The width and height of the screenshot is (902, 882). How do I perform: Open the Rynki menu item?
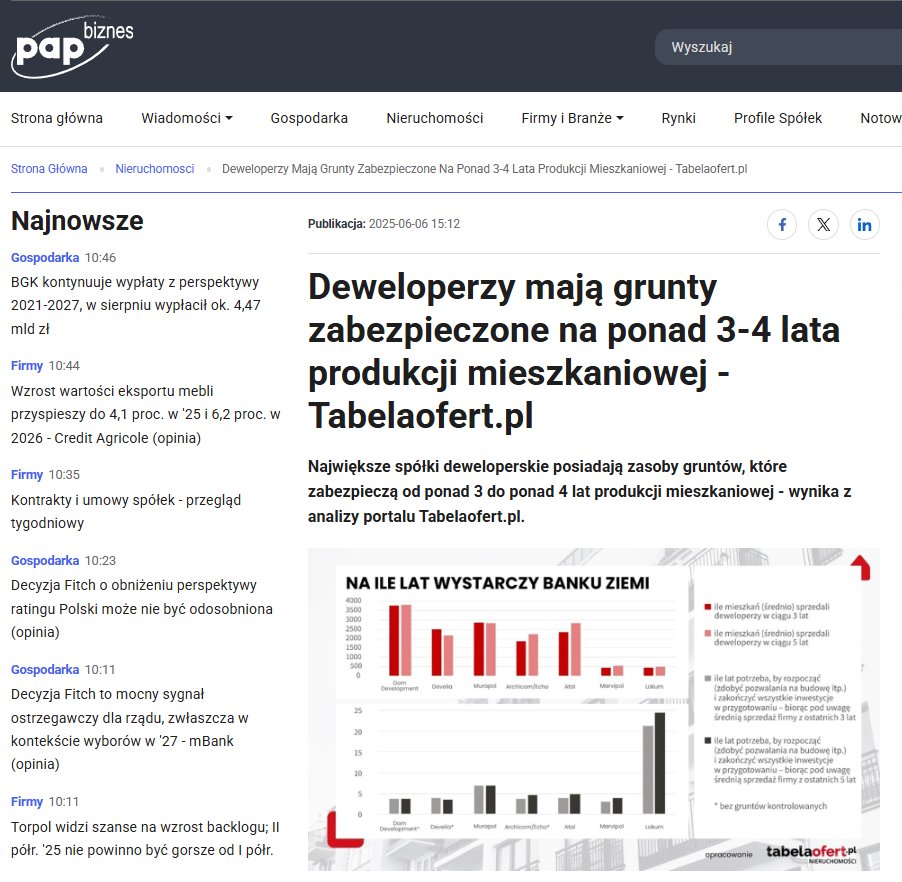[x=678, y=118]
